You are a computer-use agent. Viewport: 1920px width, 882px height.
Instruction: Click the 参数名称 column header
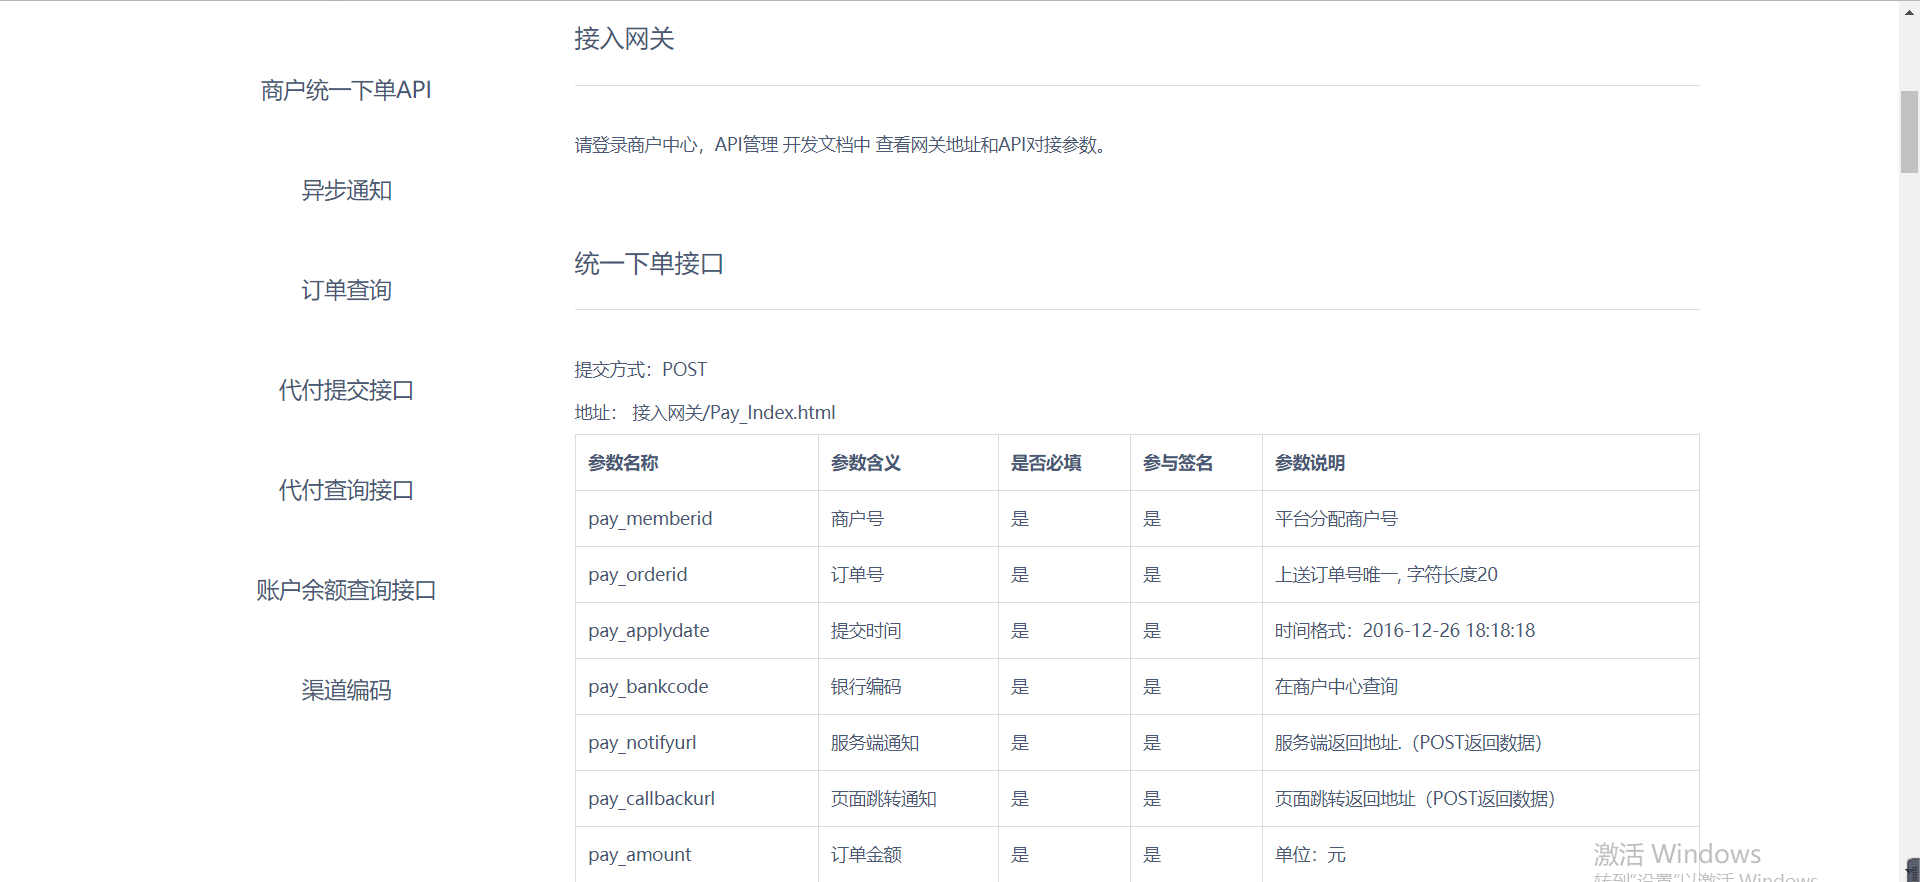[x=623, y=463]
